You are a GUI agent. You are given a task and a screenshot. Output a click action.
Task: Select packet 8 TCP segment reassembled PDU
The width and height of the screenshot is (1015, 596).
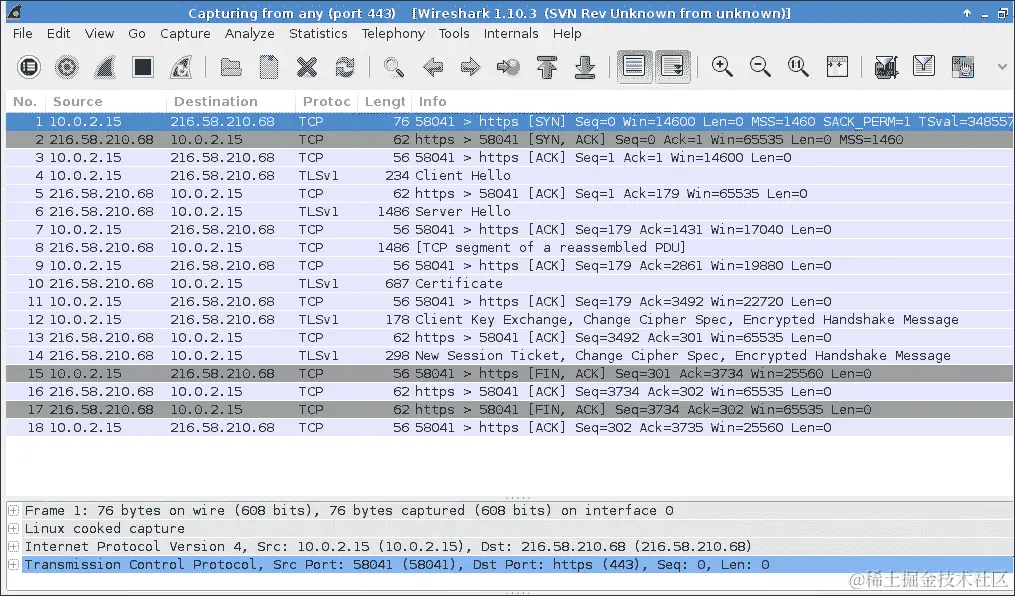point(509,248)
